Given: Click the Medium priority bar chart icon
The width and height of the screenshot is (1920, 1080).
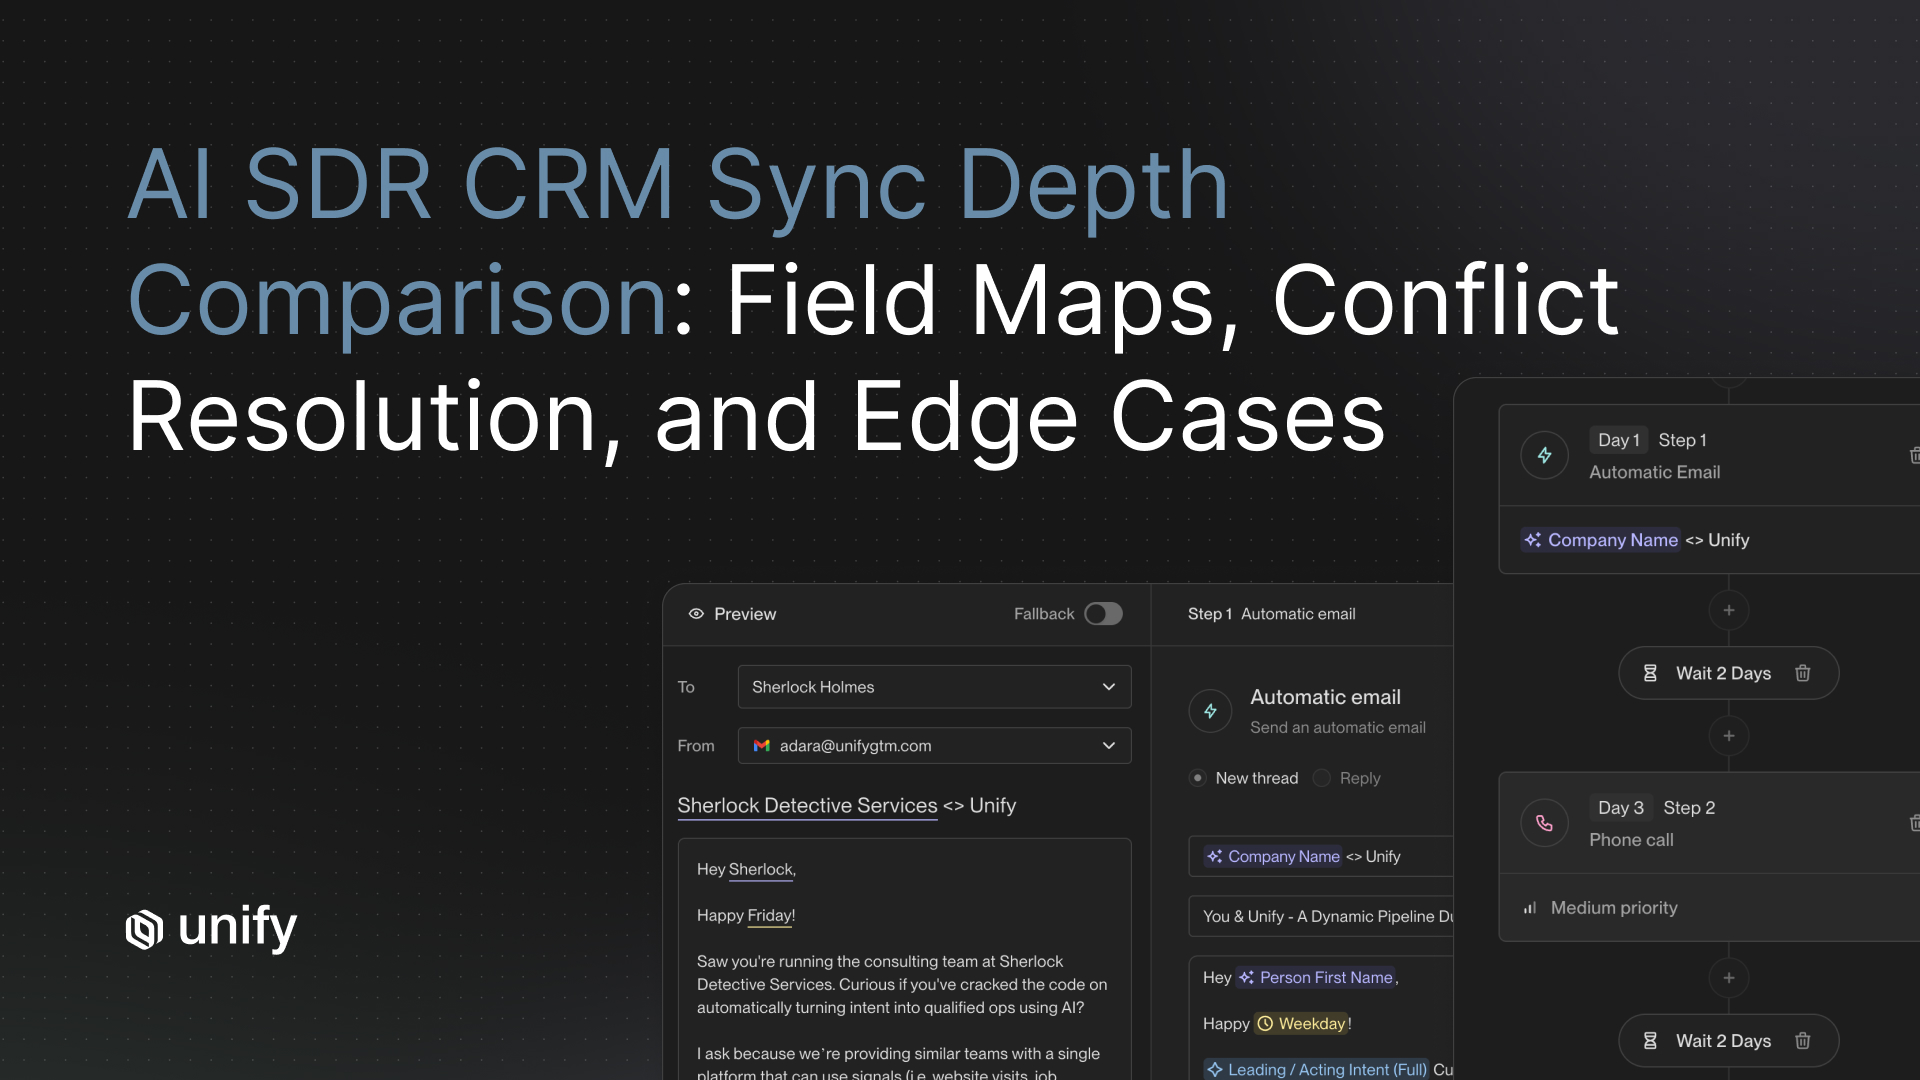Looking at the screenshot, I should tap(1529, 907).
